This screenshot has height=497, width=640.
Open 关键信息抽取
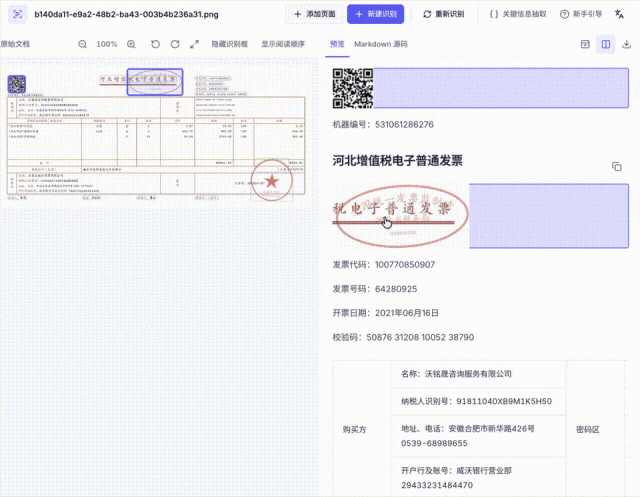(518, 14)
